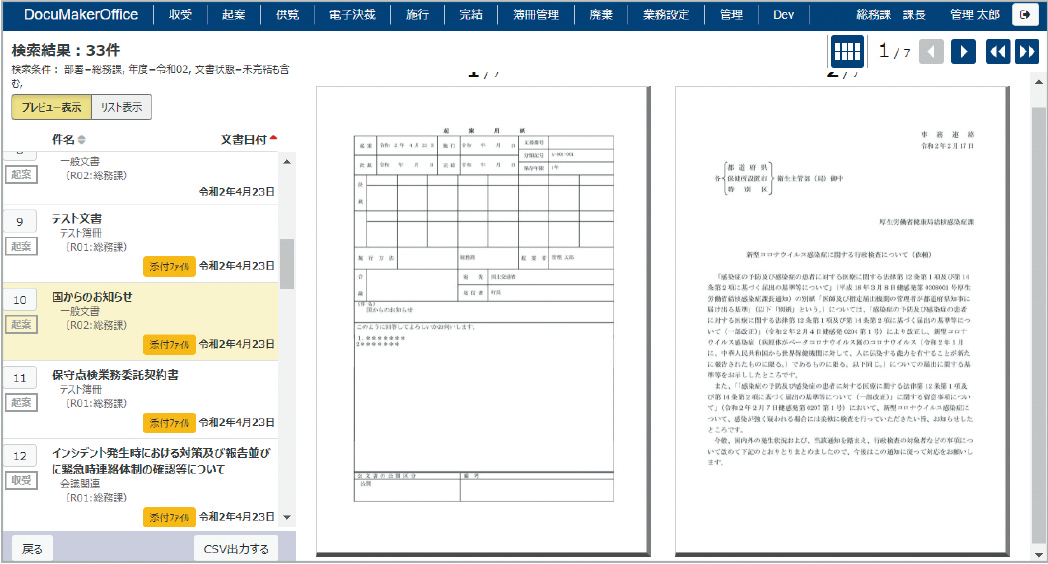Click preview pane scrollbar up arrow

click(1039, 82)
